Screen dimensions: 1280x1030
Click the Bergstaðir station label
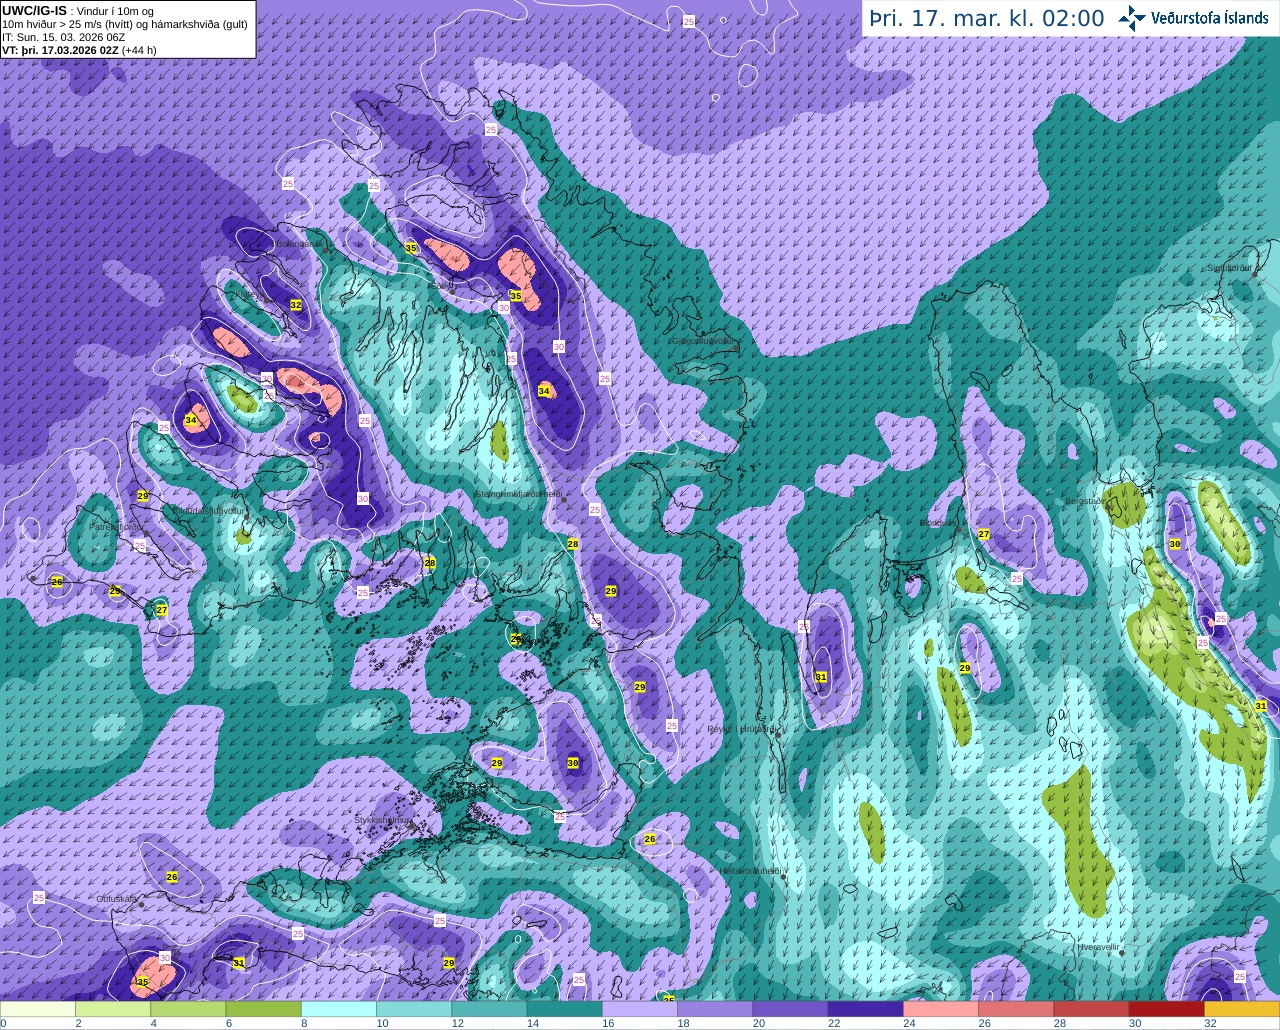(1084, 500)
